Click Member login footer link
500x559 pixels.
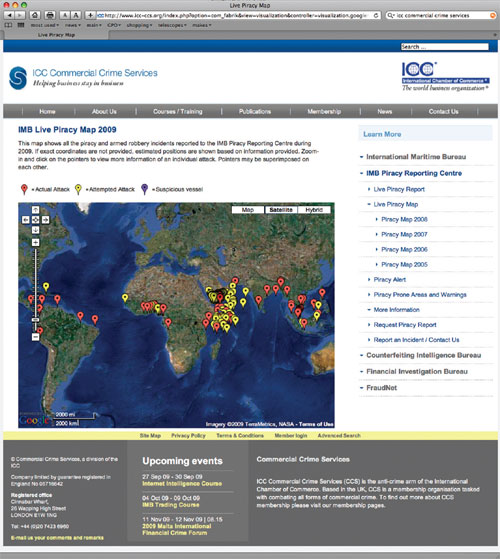[x=290, y=436]
